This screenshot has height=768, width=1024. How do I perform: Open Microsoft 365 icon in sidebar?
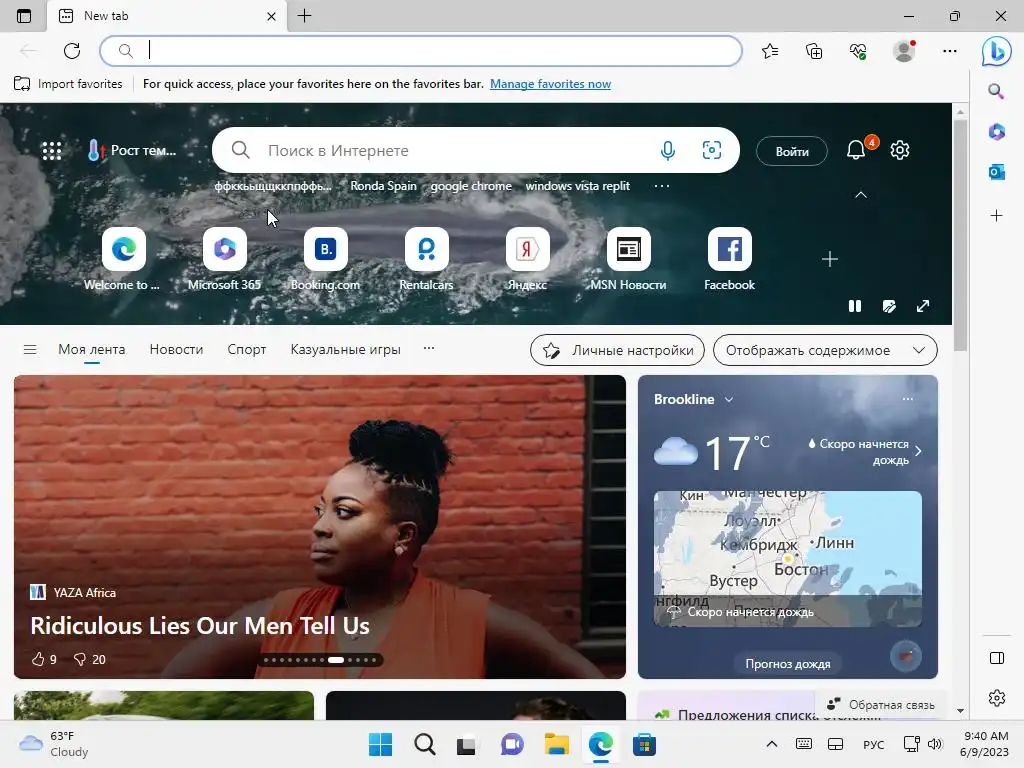[x=997, y=132]
